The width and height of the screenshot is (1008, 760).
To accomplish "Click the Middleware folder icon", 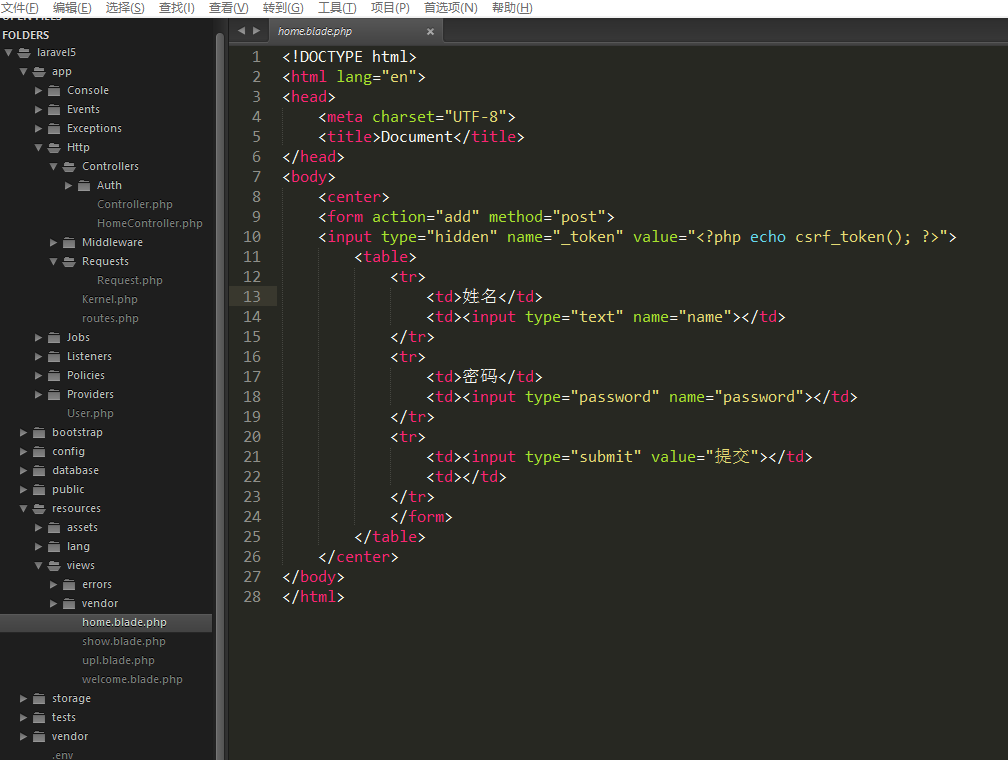I will (x=69, y=242).
